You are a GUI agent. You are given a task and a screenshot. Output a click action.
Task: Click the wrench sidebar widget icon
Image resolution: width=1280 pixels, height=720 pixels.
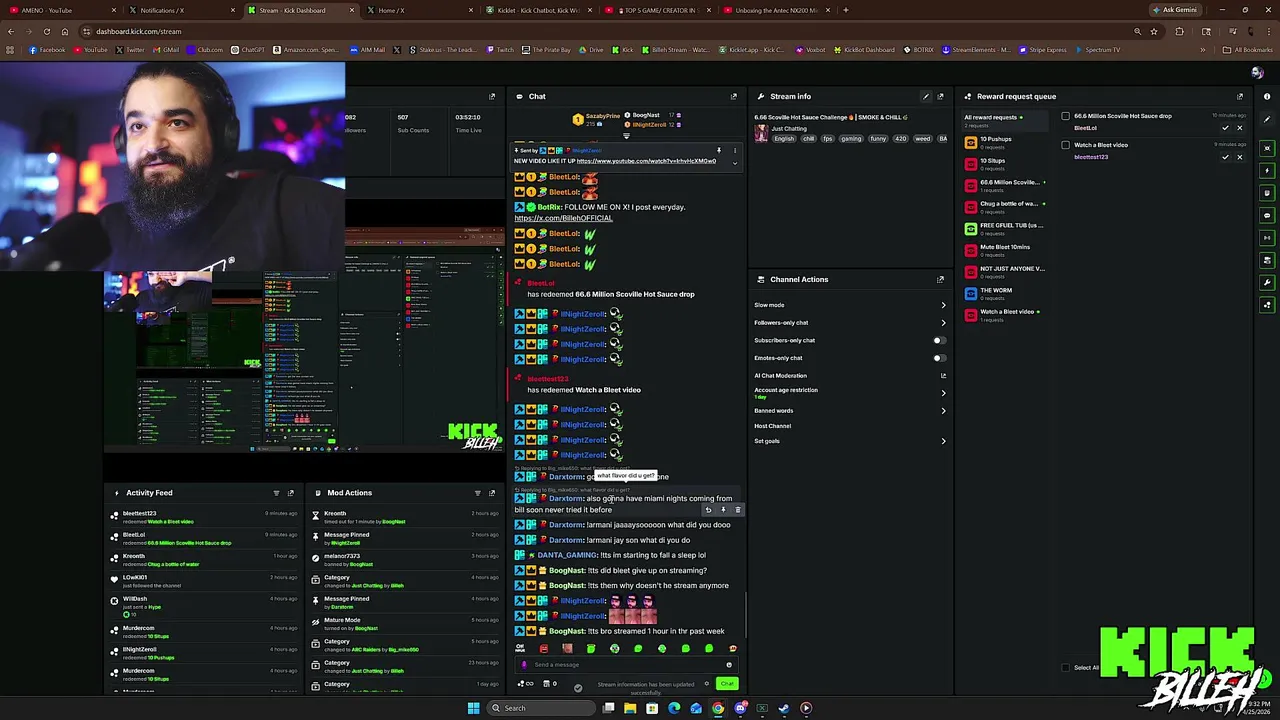pos(1267,283)
